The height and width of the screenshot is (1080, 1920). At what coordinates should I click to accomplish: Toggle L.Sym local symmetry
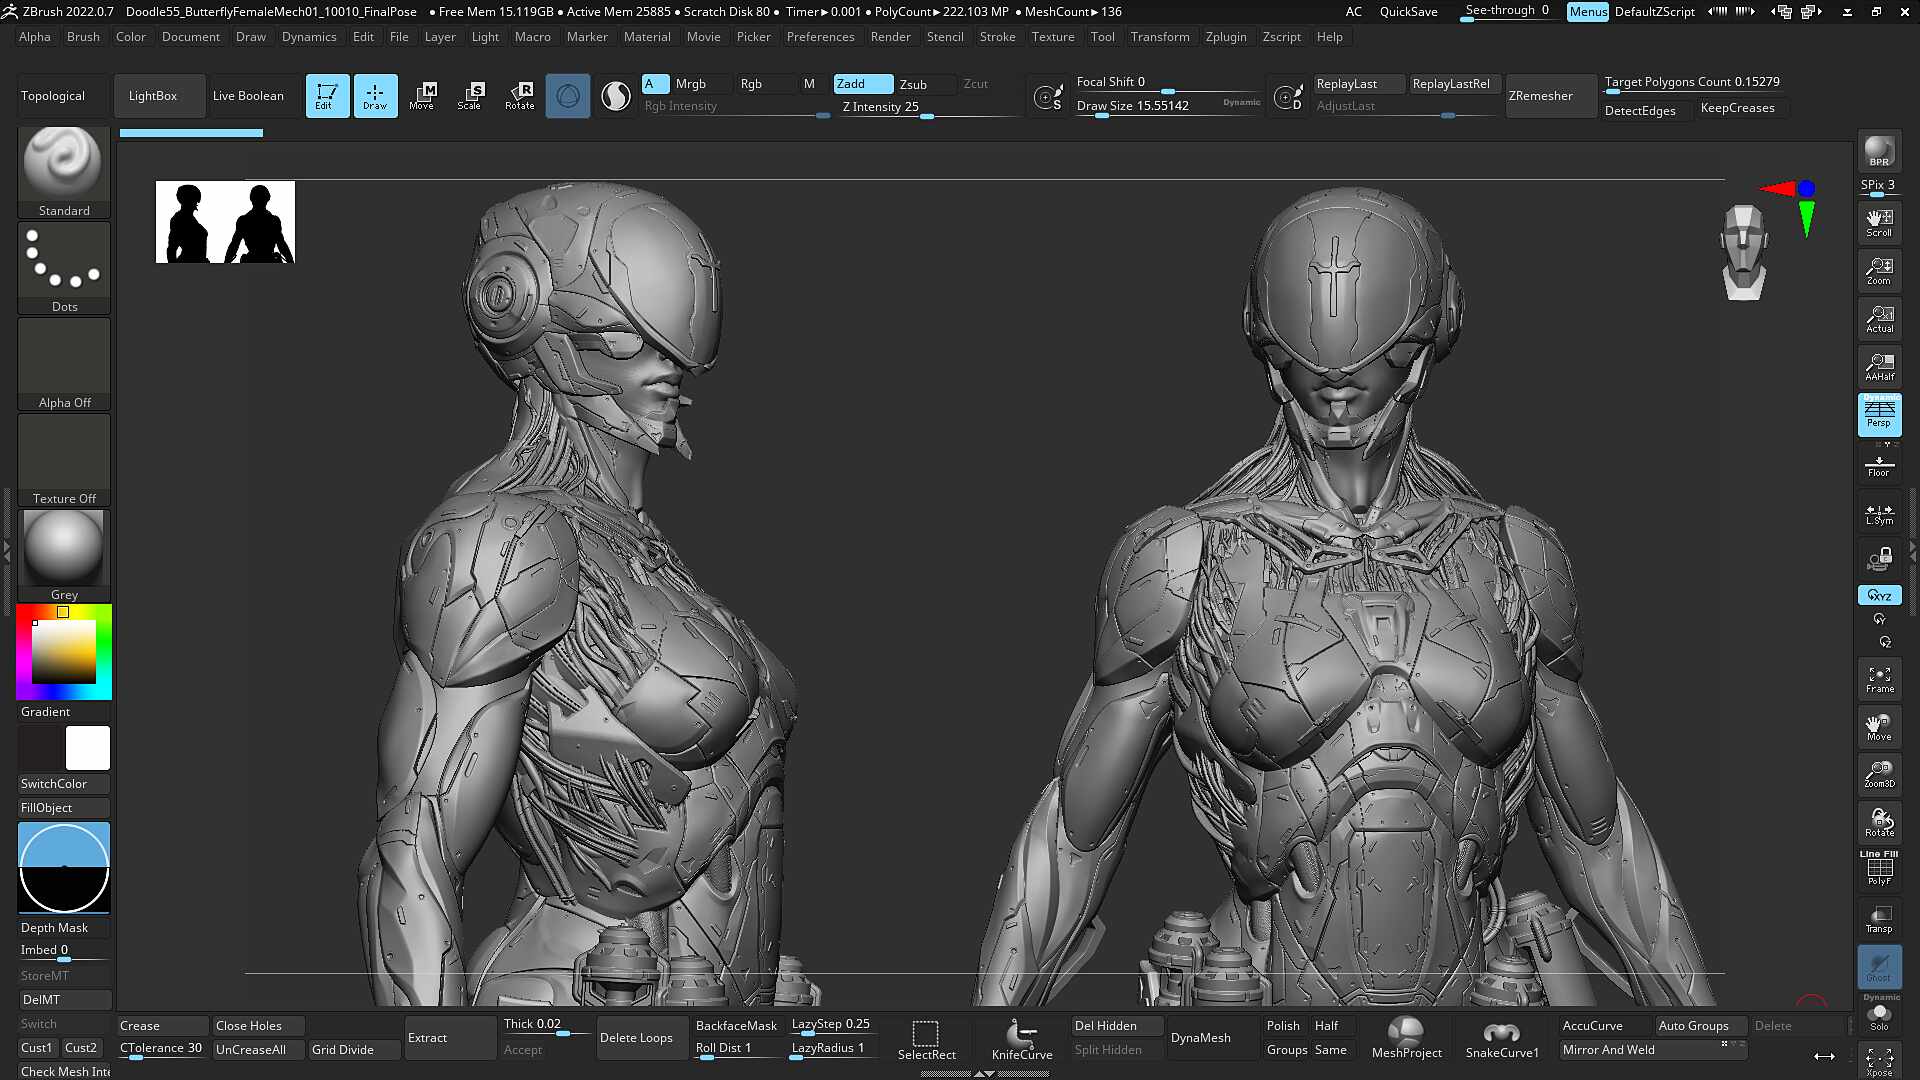click(1879, 511)
